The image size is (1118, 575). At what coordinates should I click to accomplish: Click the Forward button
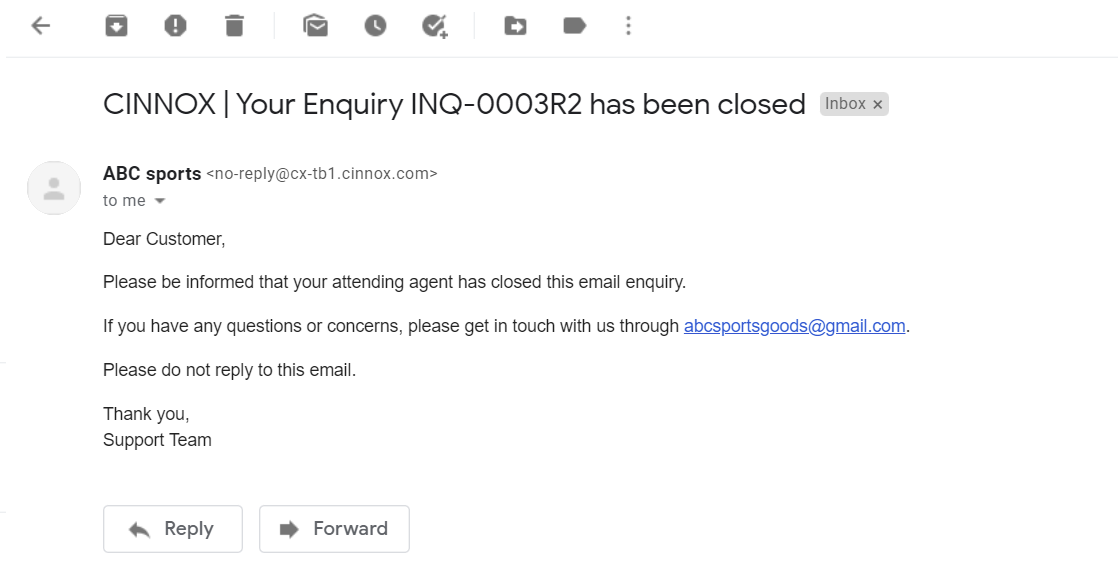click(x=334, y=529)
